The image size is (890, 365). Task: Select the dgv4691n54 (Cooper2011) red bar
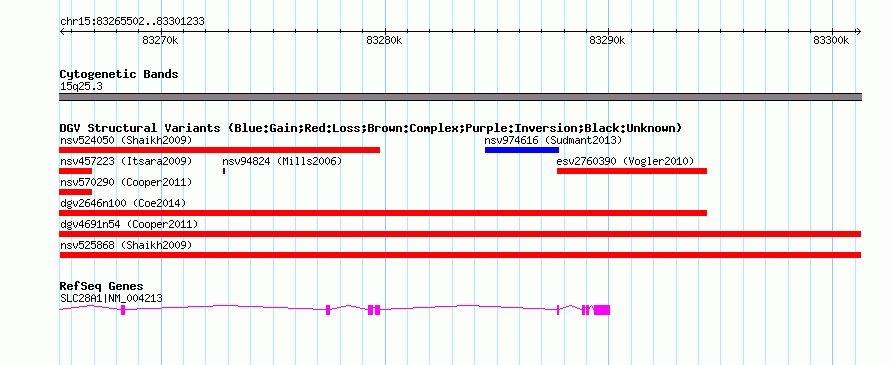pos(460,234)
